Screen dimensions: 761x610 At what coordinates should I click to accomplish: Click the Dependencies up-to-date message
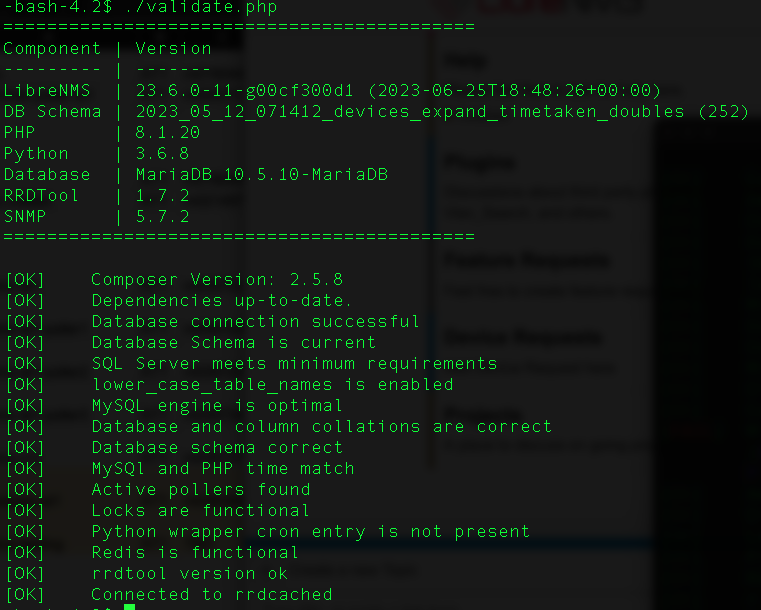[x=222, y=300]
